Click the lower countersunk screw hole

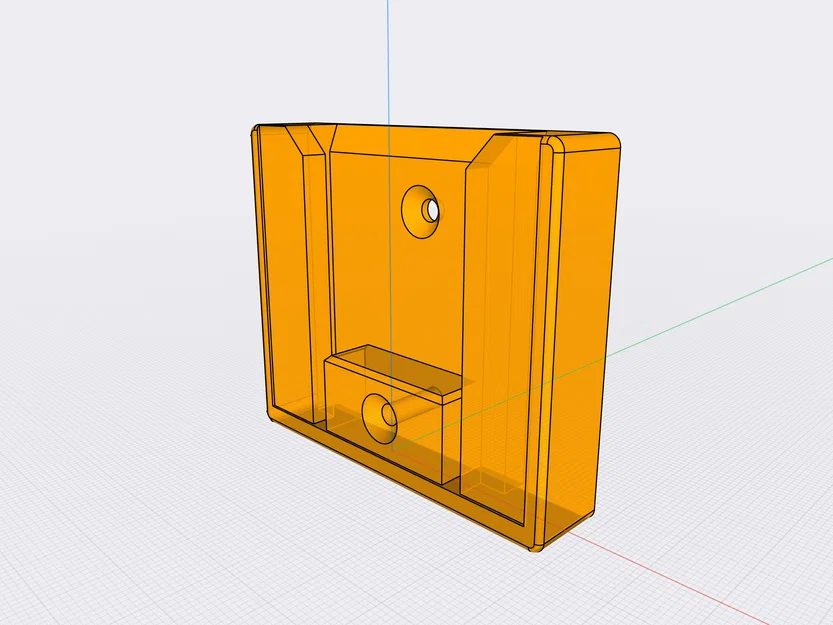click(381, 419)
